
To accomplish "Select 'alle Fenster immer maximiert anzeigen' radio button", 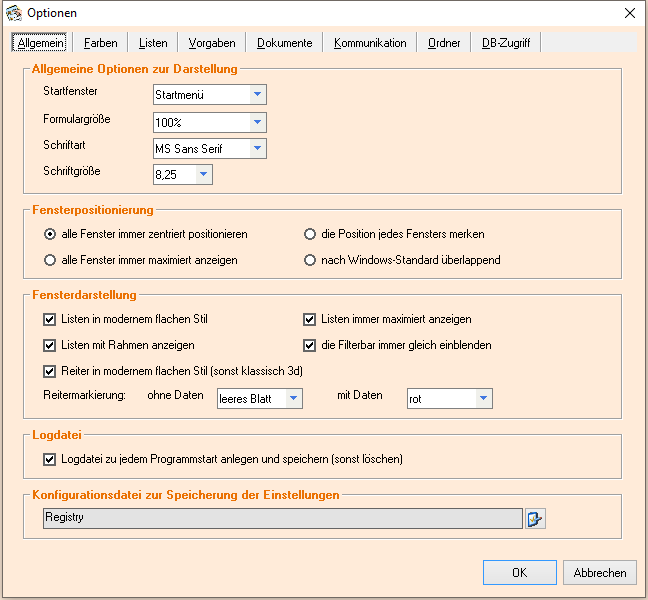I will tap(50, 260).
